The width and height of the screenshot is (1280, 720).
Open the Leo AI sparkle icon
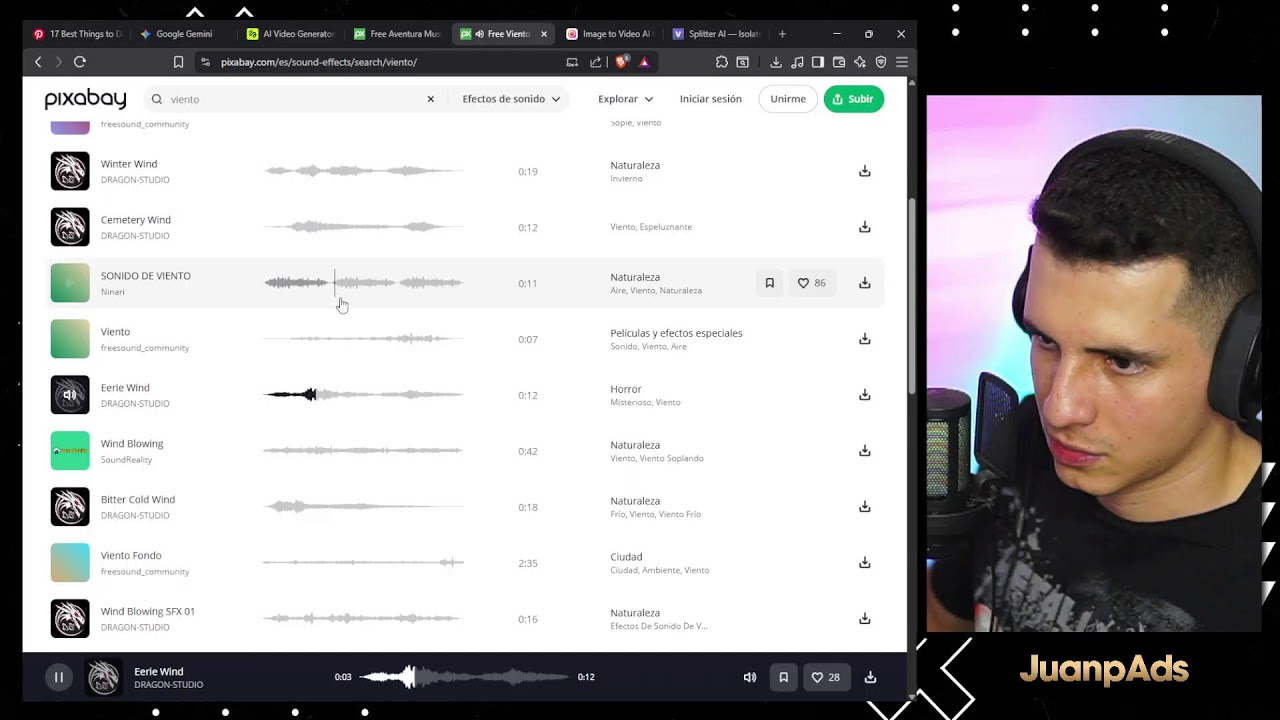tap(860, 62)
